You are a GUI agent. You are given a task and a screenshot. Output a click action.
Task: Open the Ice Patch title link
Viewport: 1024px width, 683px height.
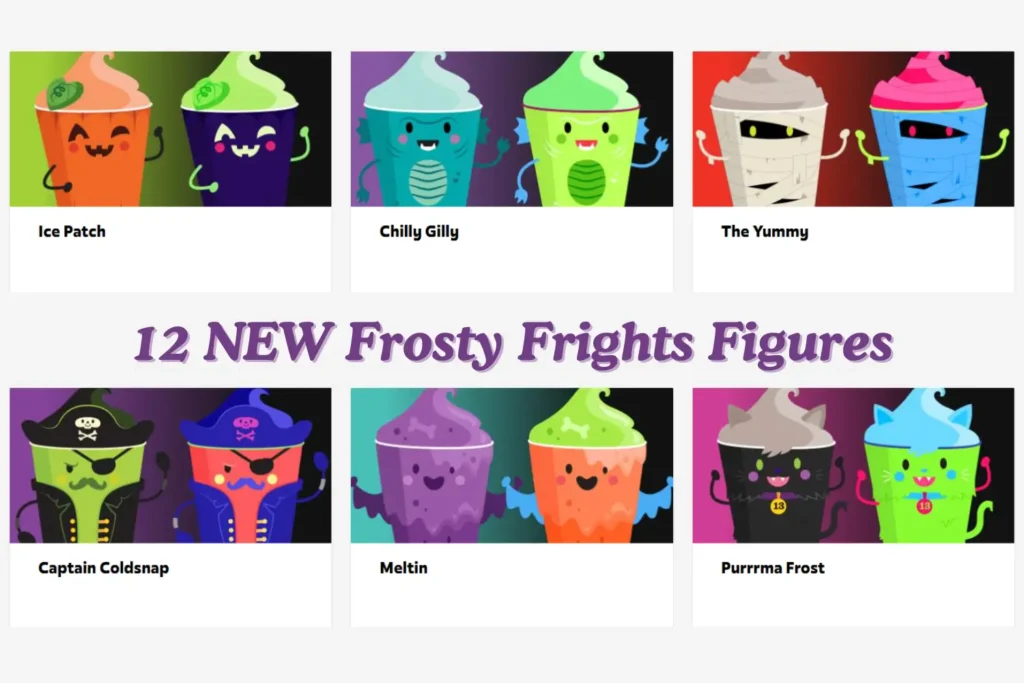[x=72, y=231]
